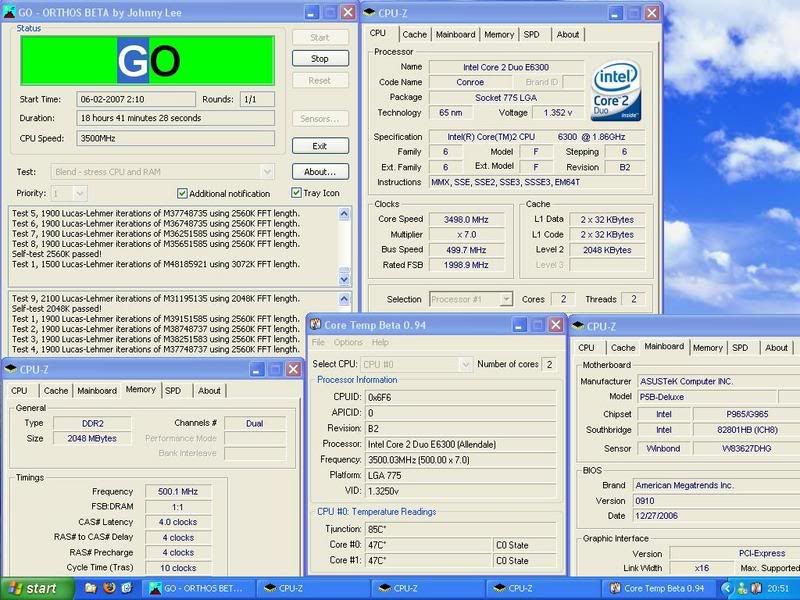800x600 pixels.
Task: Click the CPU Speed 3500MHz field
Action: click(176, 138)
